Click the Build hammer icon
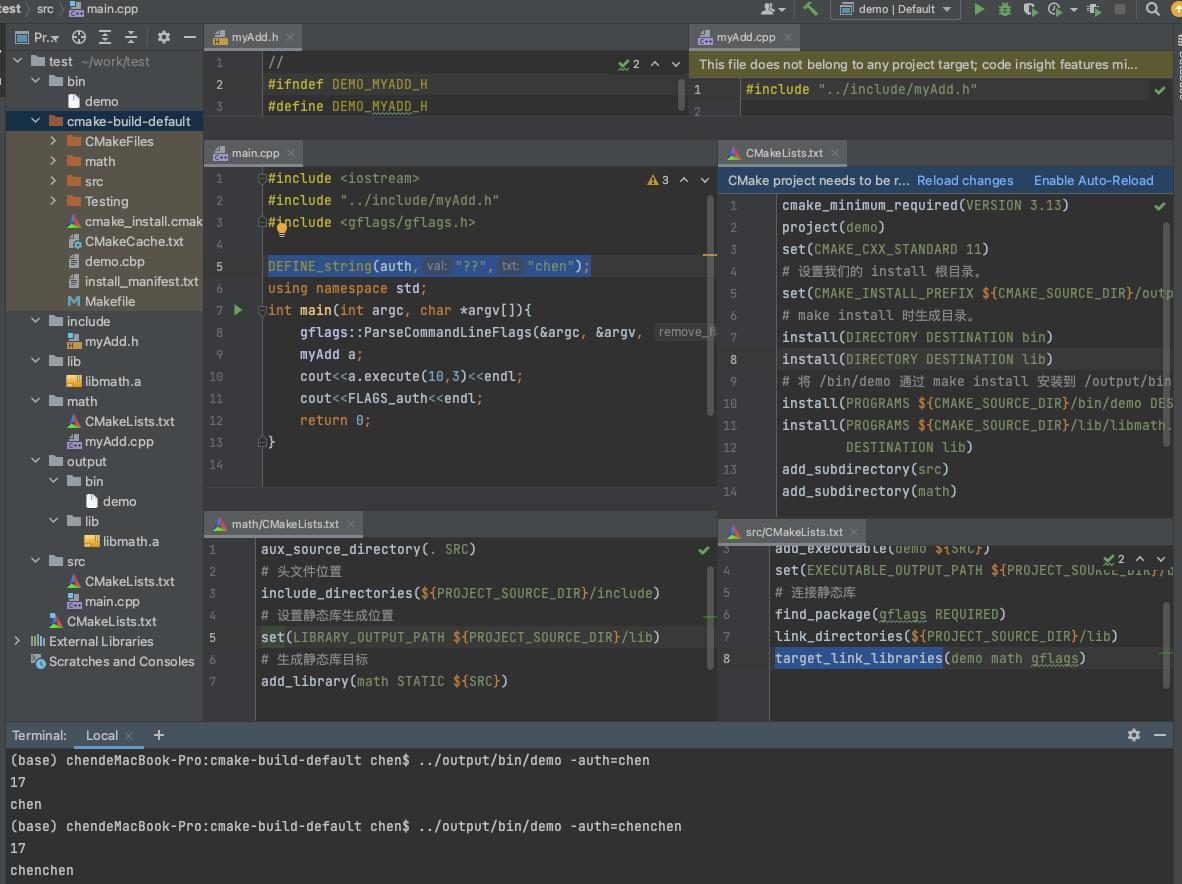1182x884 pixels. pyautogui.click(x=811, y=9)
